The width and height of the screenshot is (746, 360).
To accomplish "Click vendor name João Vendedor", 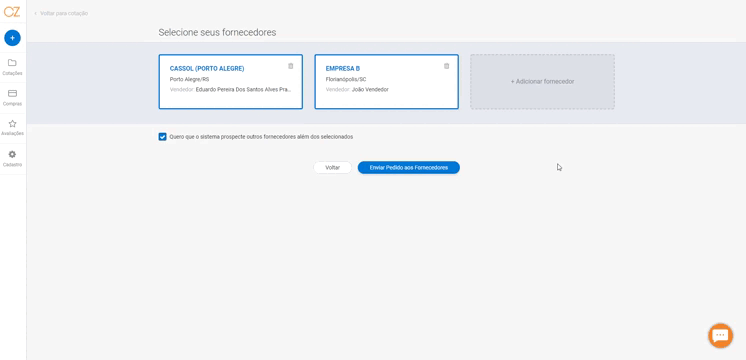I will [370, 89].
